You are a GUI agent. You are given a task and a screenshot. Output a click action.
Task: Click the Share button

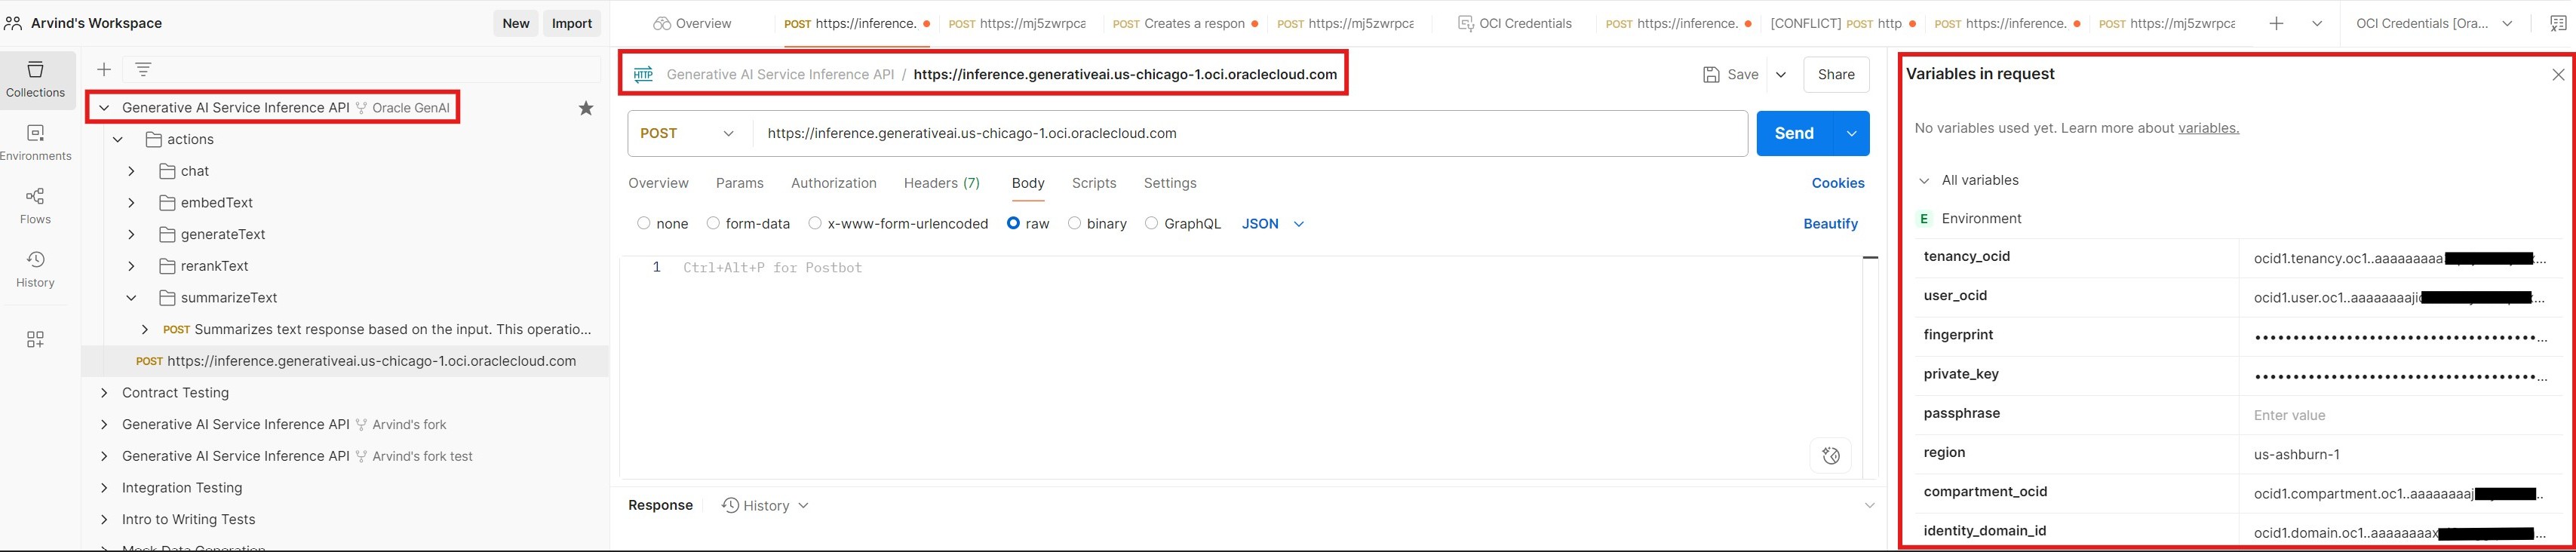pyautogui.click(x=1836, y=74)
